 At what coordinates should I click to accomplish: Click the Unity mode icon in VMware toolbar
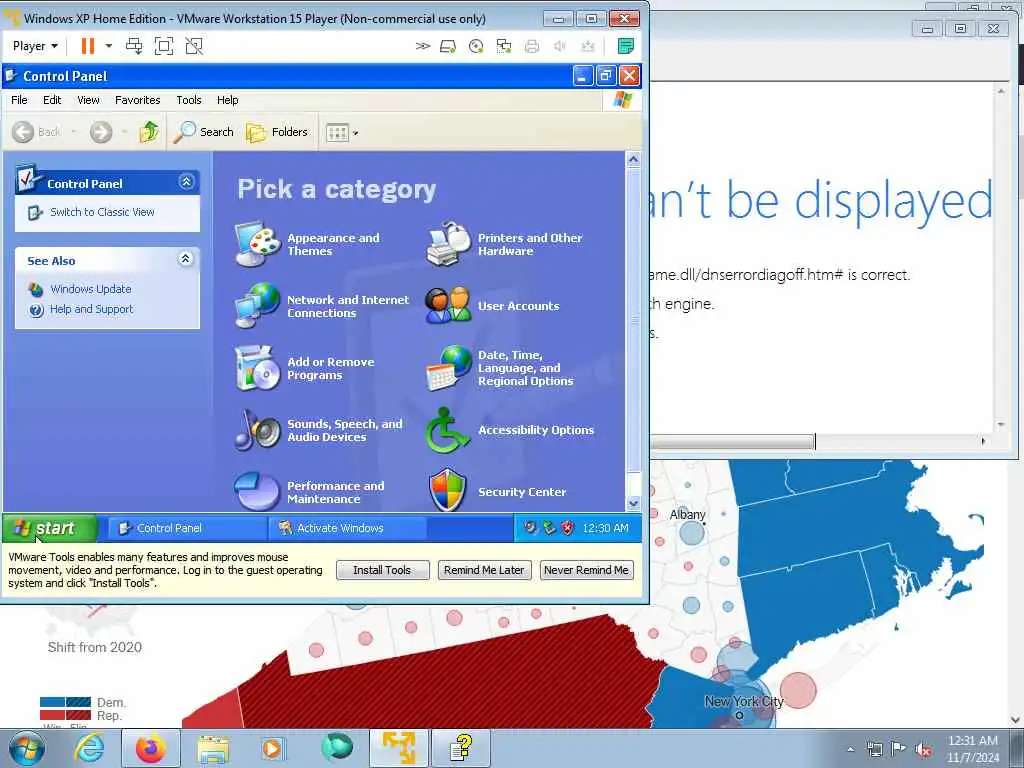[194, 46]
